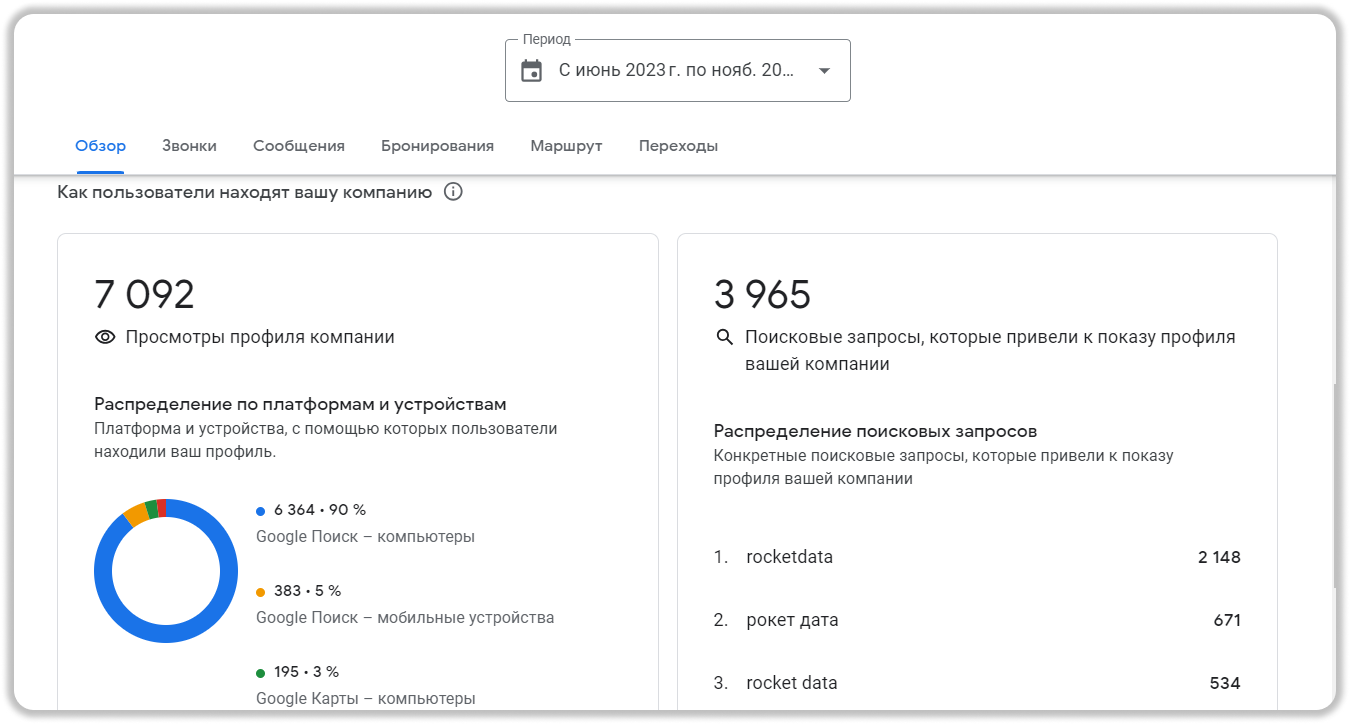Open the Сообщения tab

(x=299, y=146)
